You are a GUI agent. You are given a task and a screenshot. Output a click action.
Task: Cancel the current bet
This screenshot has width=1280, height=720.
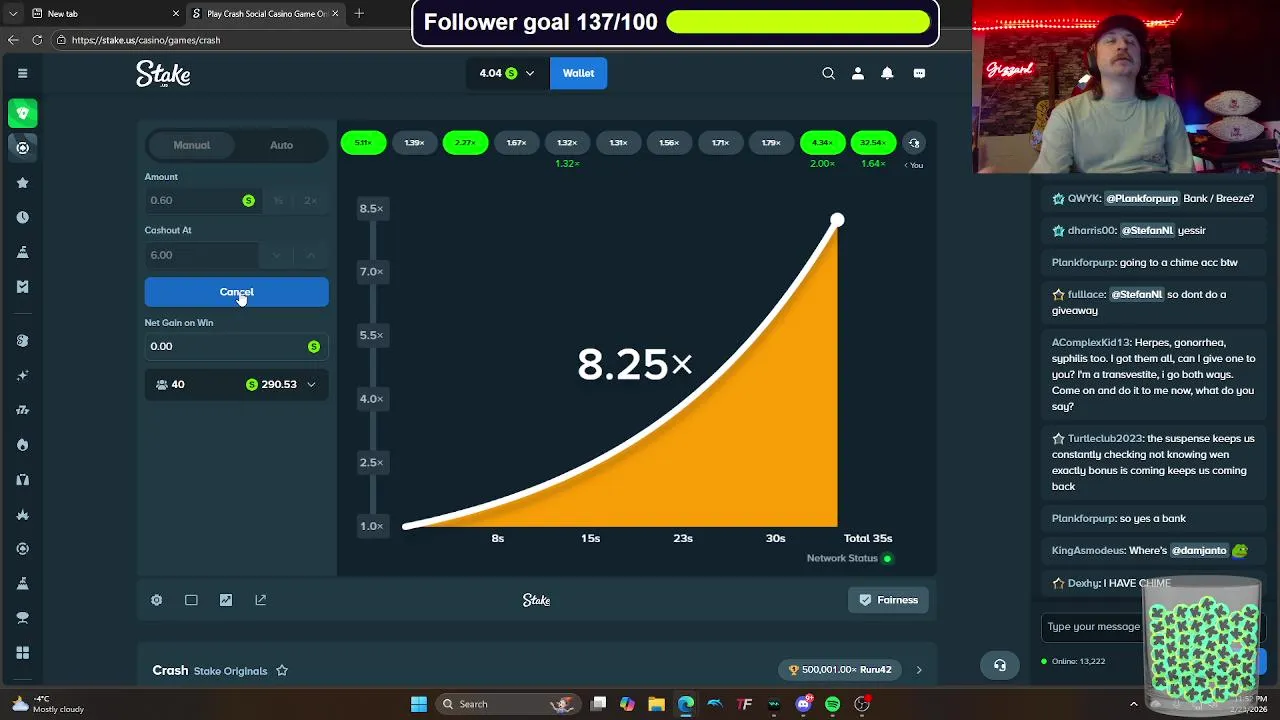pyautogui.click(x=236, y=292)
